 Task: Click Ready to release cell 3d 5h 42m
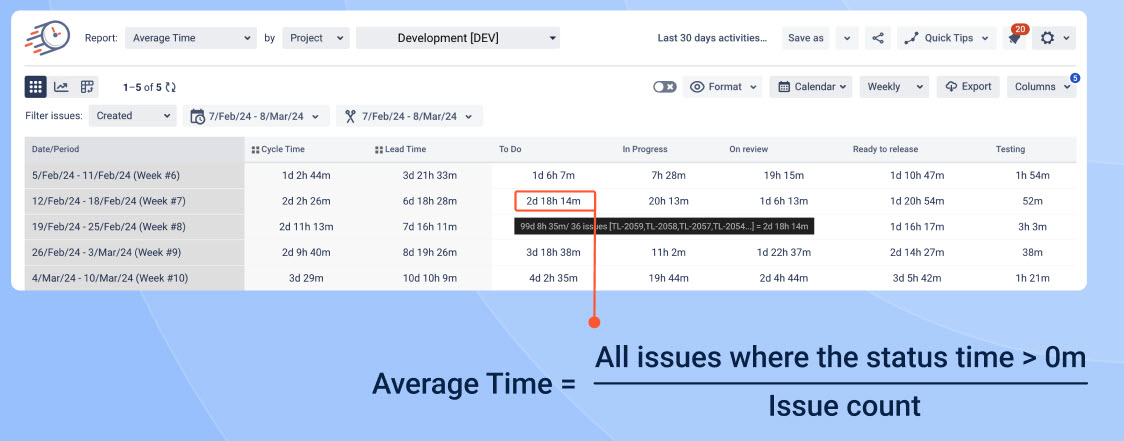click(x=916, y=278)
